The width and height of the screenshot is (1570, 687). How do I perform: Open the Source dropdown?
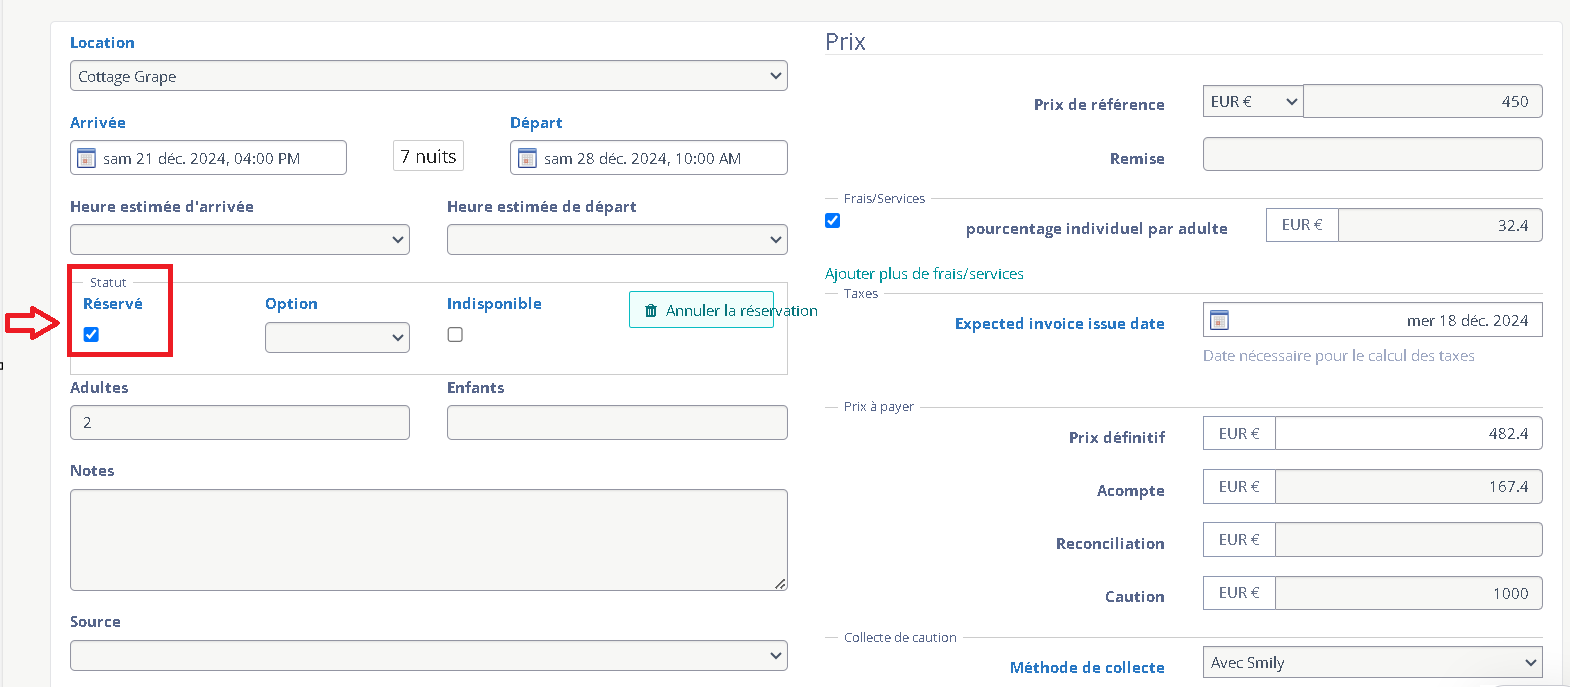(x=428, y=655)
